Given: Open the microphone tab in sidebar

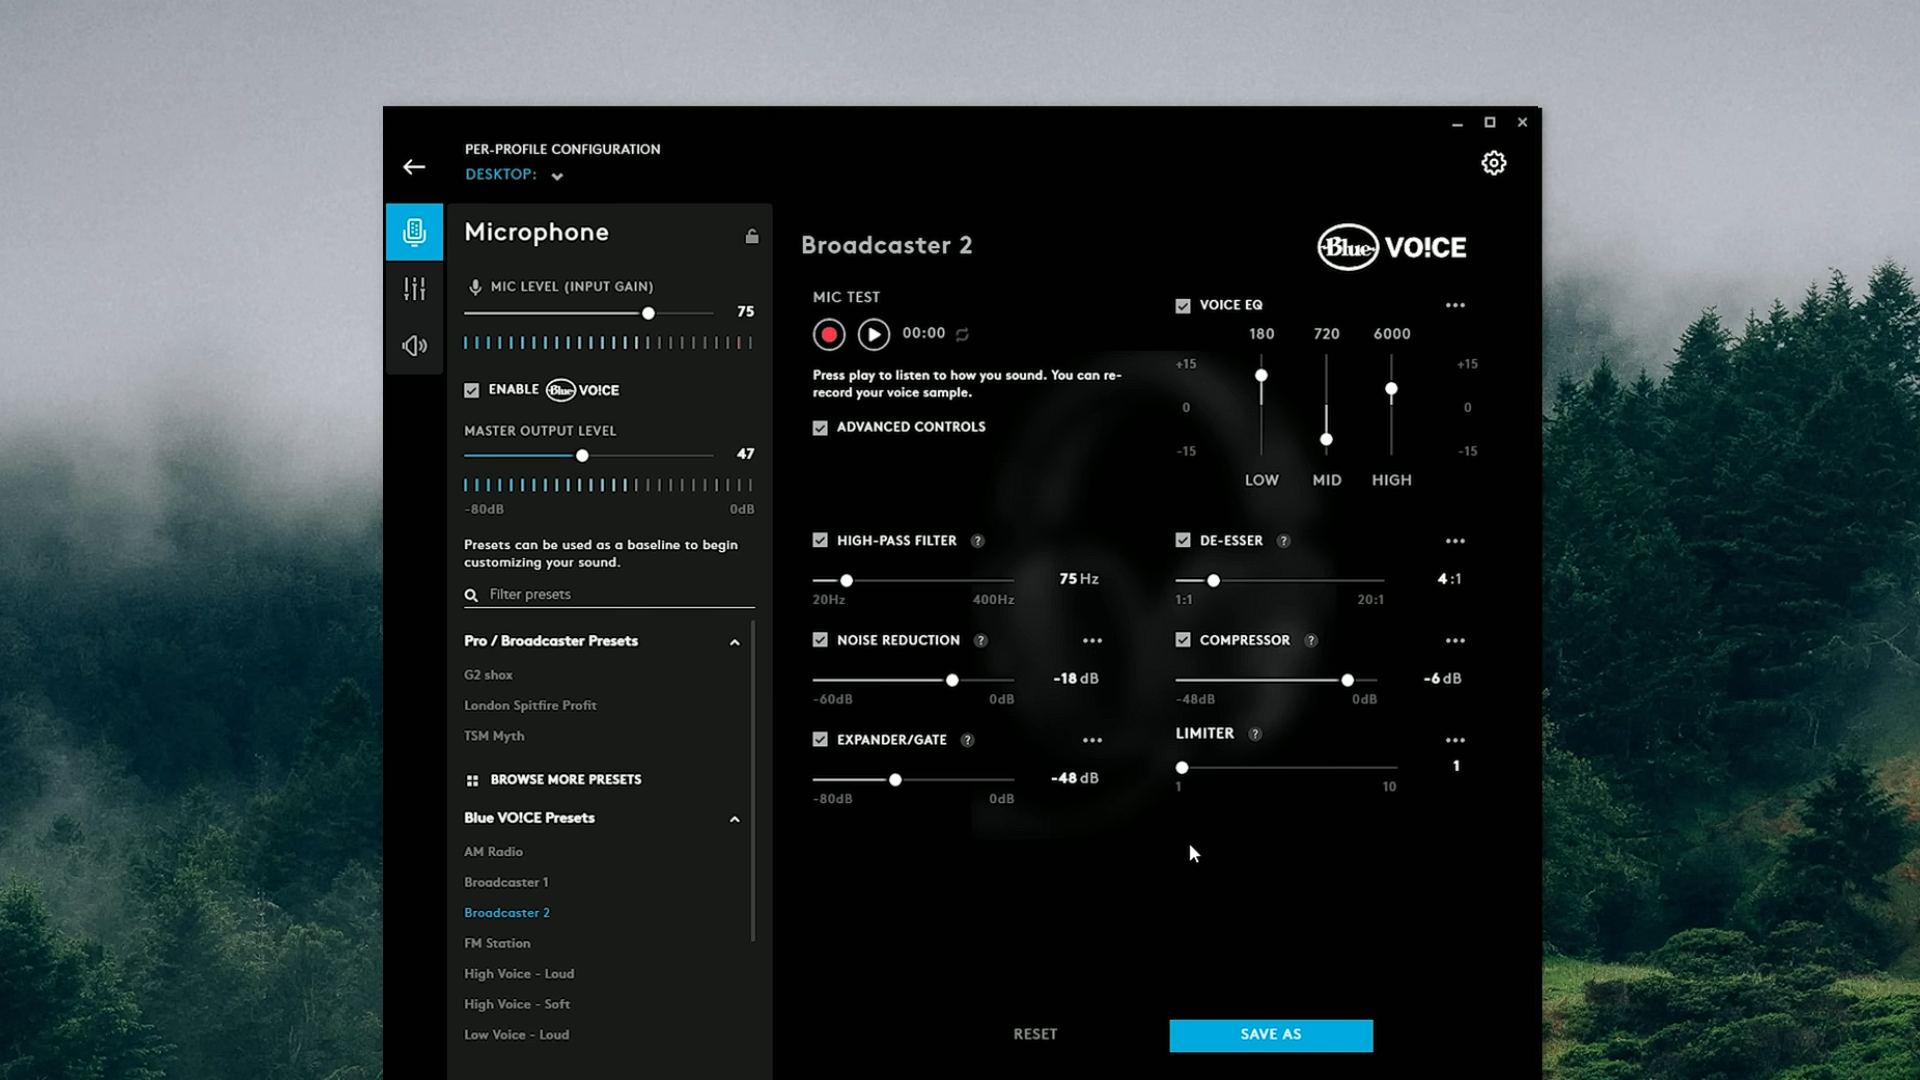Looking at the screenshot, I should (x=414, y=232).
